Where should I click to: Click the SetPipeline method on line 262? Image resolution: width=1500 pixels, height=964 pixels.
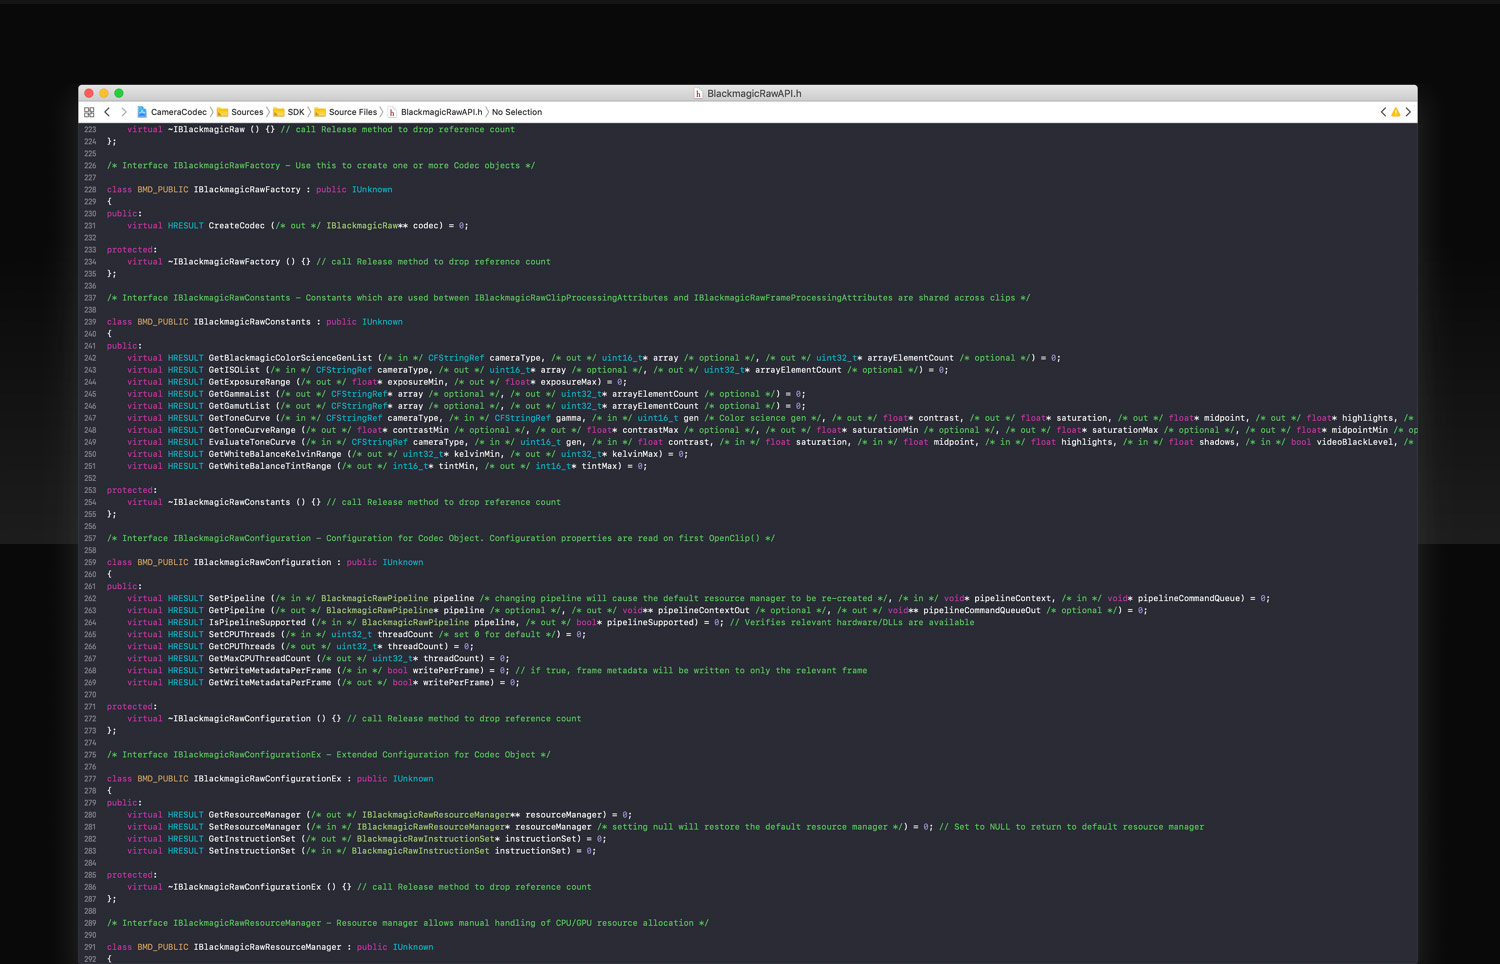[x=236, y=599]
